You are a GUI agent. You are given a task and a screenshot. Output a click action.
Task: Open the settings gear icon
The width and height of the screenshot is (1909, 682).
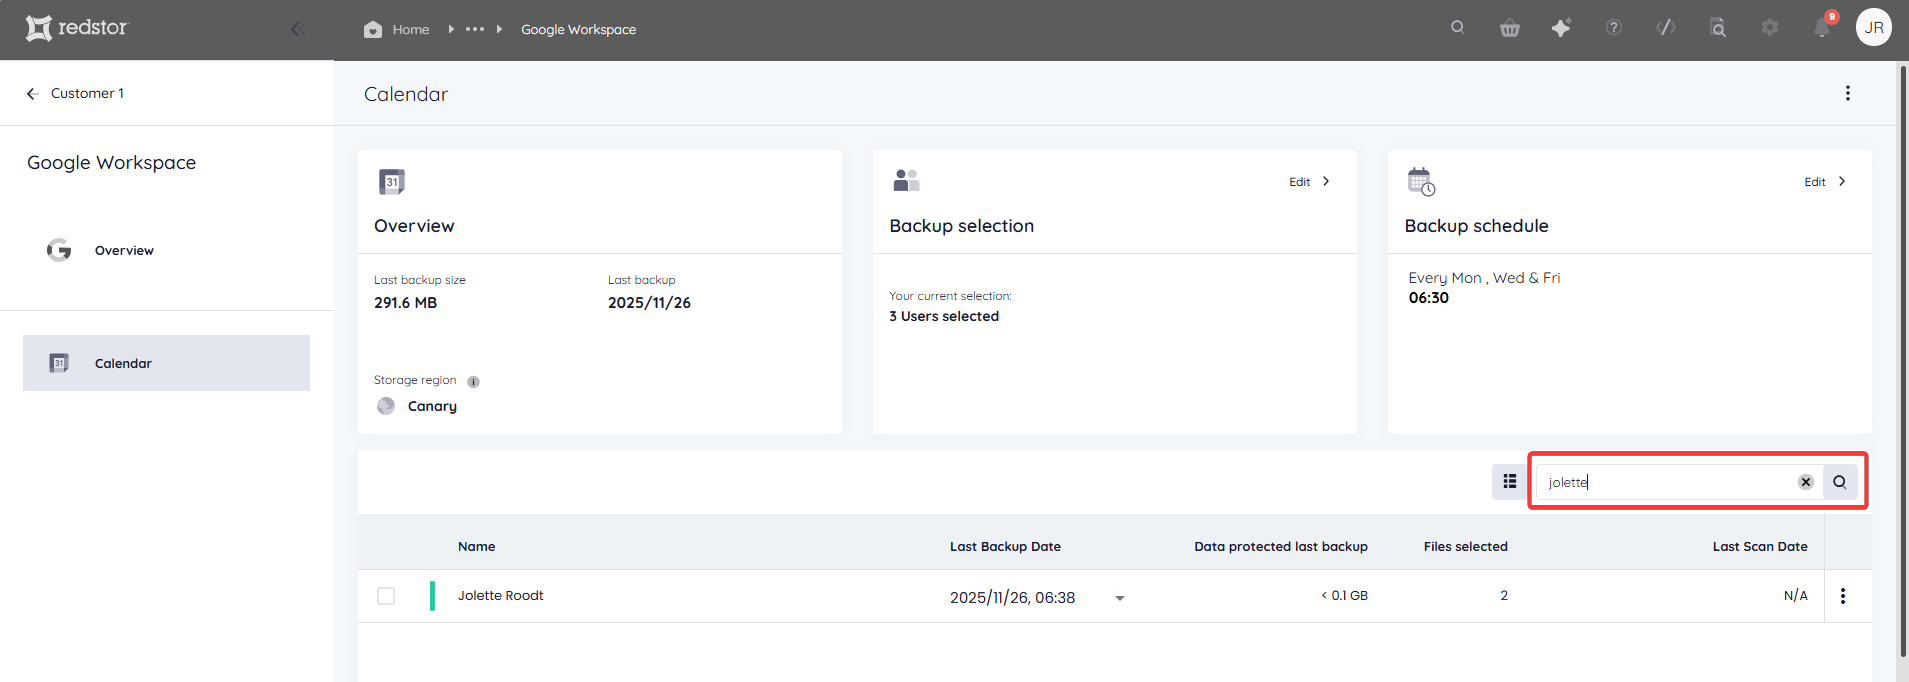pyautogui.click(x=1770, y=28)
